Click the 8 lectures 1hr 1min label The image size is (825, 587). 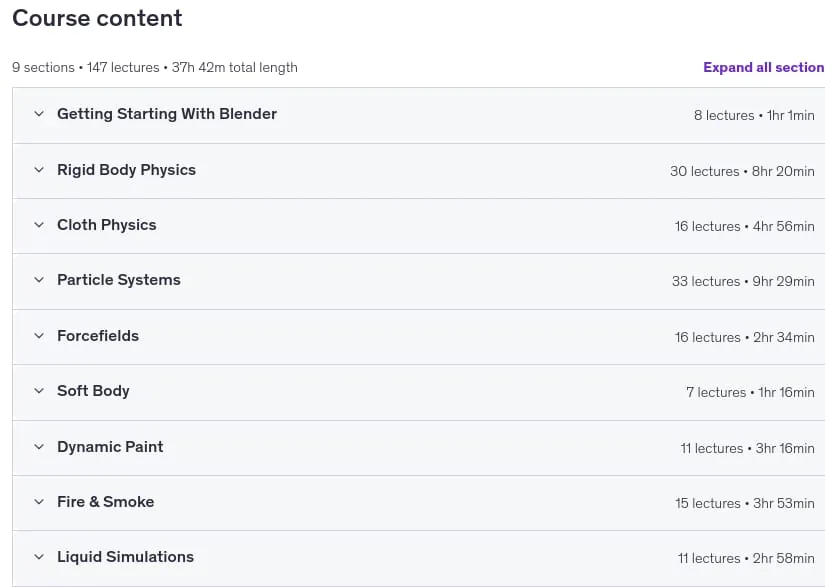(x=754, y=115)
